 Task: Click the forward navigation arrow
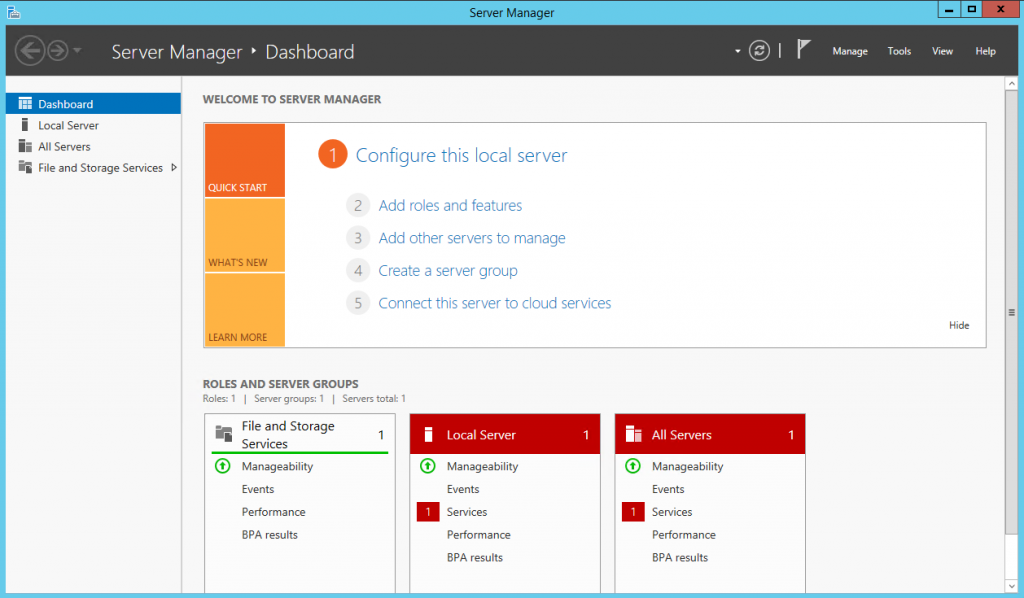tap(58, 50)
